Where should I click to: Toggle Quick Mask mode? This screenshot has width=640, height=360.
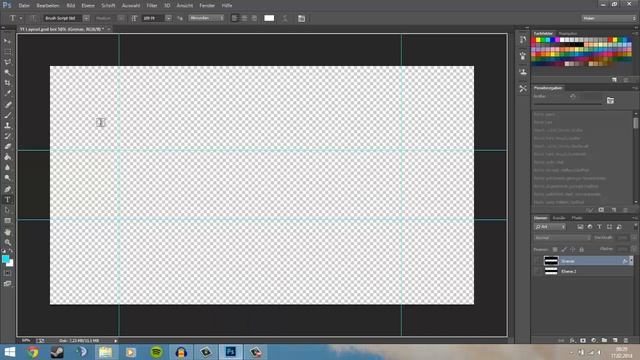[x=7, y=273]
